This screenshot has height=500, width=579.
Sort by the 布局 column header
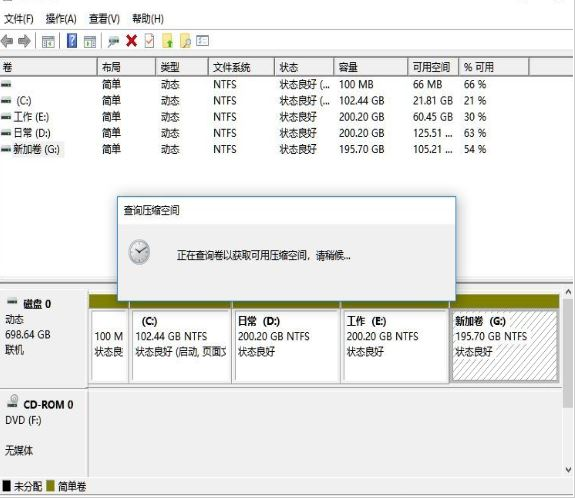pos(127,67)
